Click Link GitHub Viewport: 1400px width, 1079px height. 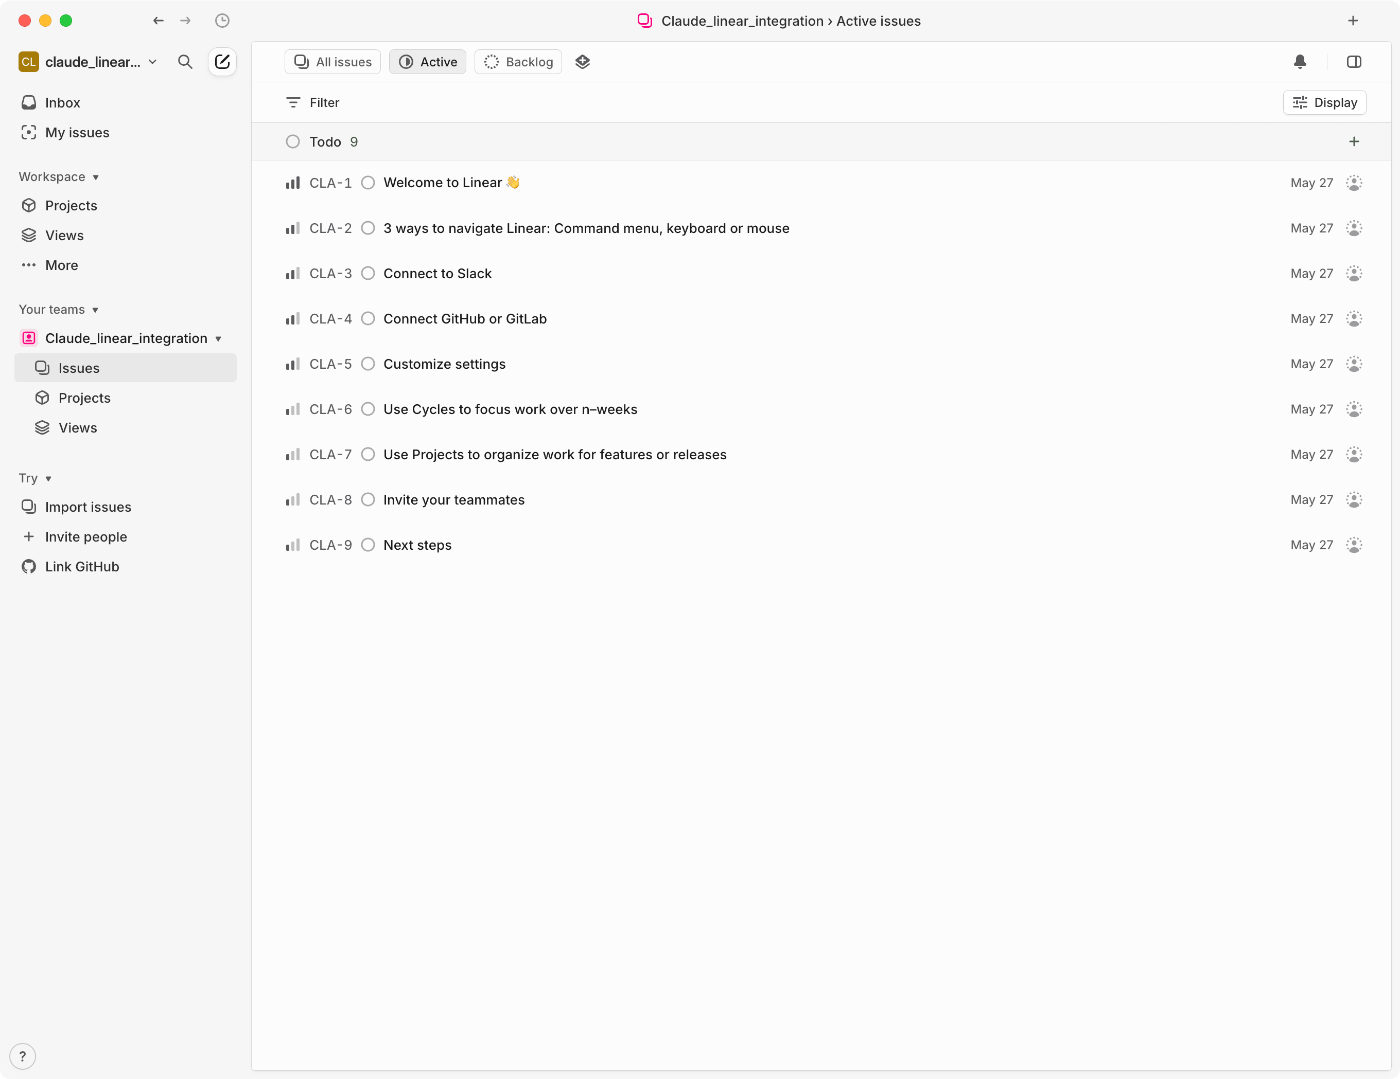82,567
